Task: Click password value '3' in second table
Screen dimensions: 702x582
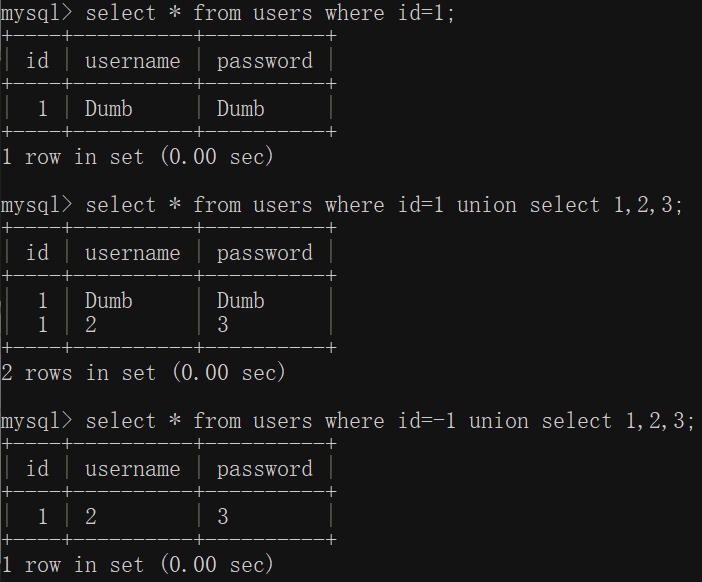Action: pyautogui.click(x=223, y=325)
